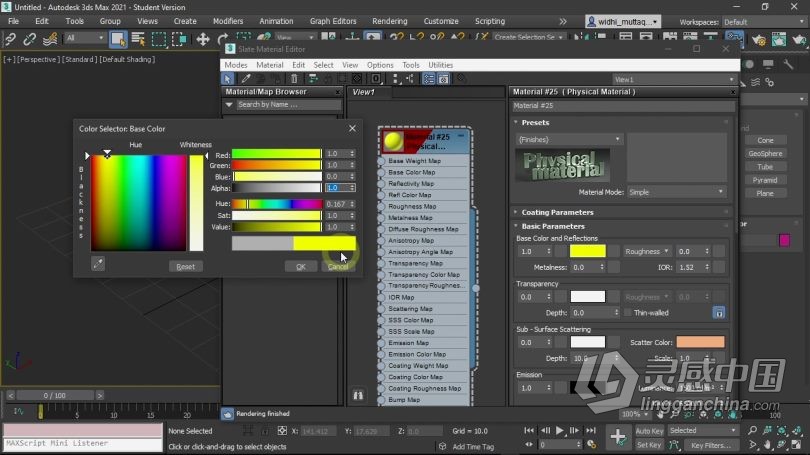Image resolution: width=810 pixels, height=455 pixels.
Task: Toggle Set Key mode
Action: (649, 445)
